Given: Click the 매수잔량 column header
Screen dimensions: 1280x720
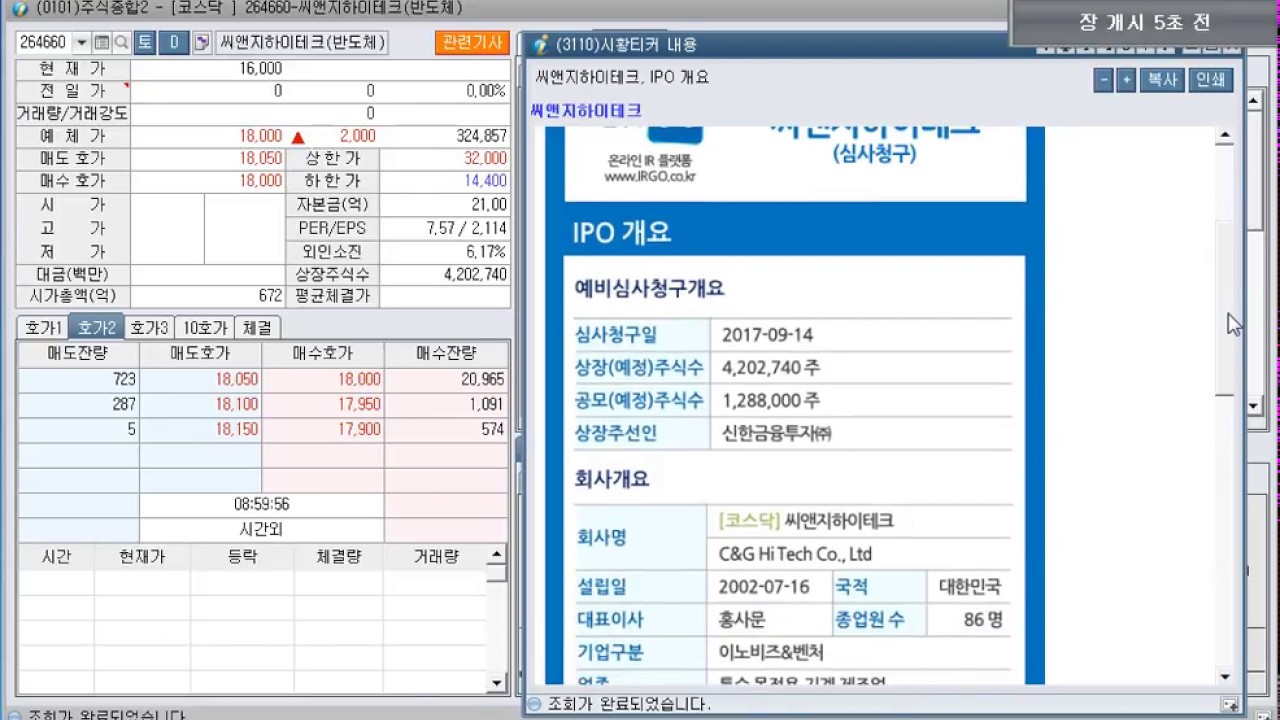Looking at the screenshot, I should pos(446,354).
